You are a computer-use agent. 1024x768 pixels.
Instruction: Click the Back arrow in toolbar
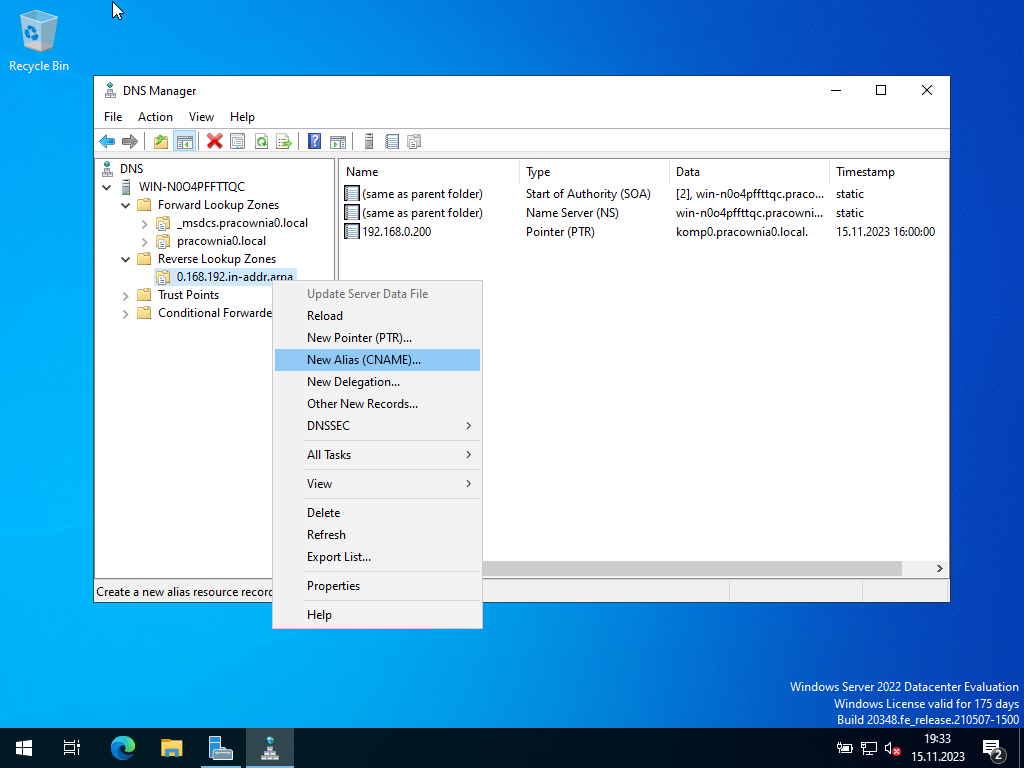click(107, 141)
